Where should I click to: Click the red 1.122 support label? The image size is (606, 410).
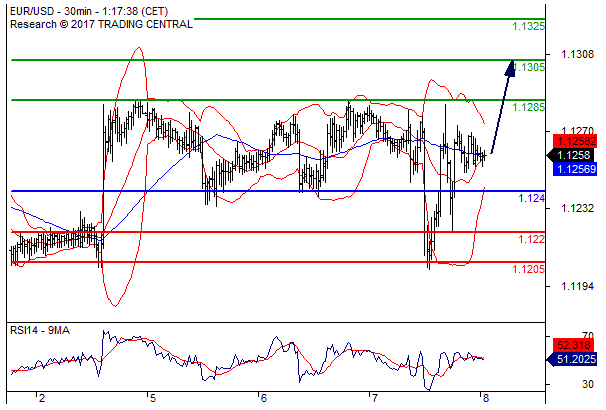[x=531, y=239]
